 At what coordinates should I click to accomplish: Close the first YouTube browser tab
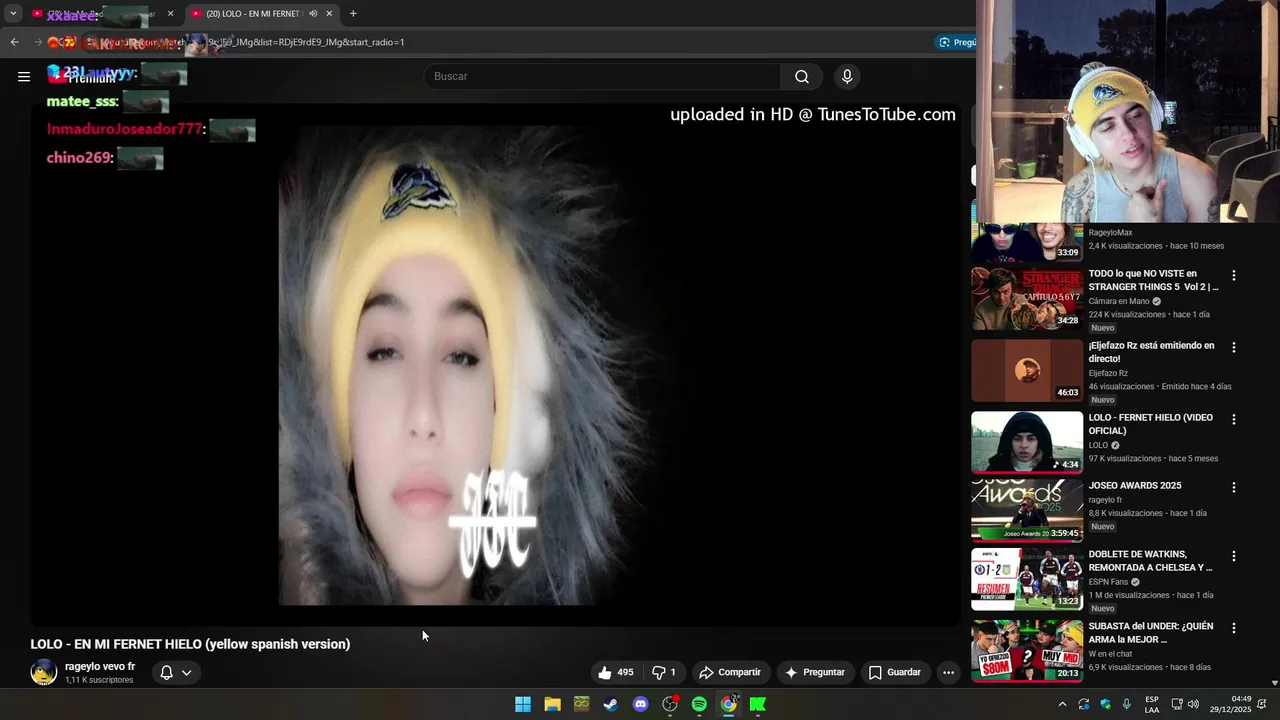pyautogui.click(x=170, y=13)
